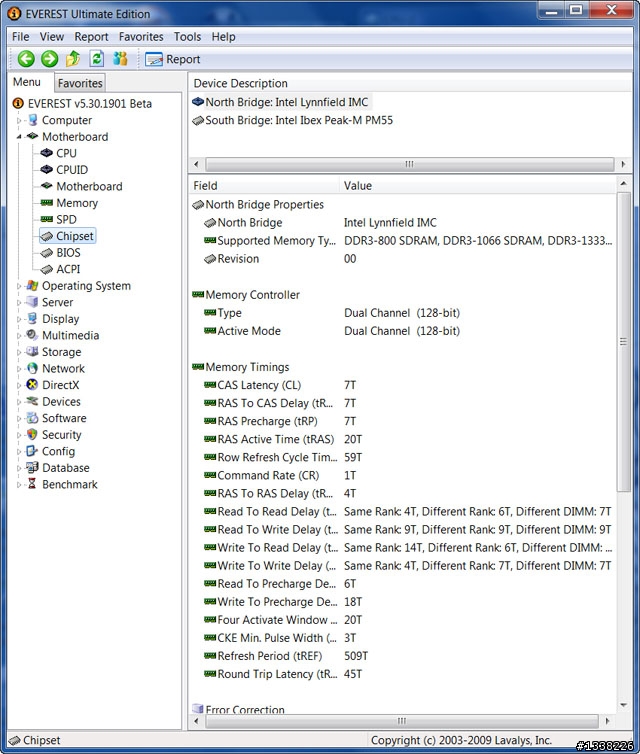Select the Refresh Period (tREF) row

point(402,656)
